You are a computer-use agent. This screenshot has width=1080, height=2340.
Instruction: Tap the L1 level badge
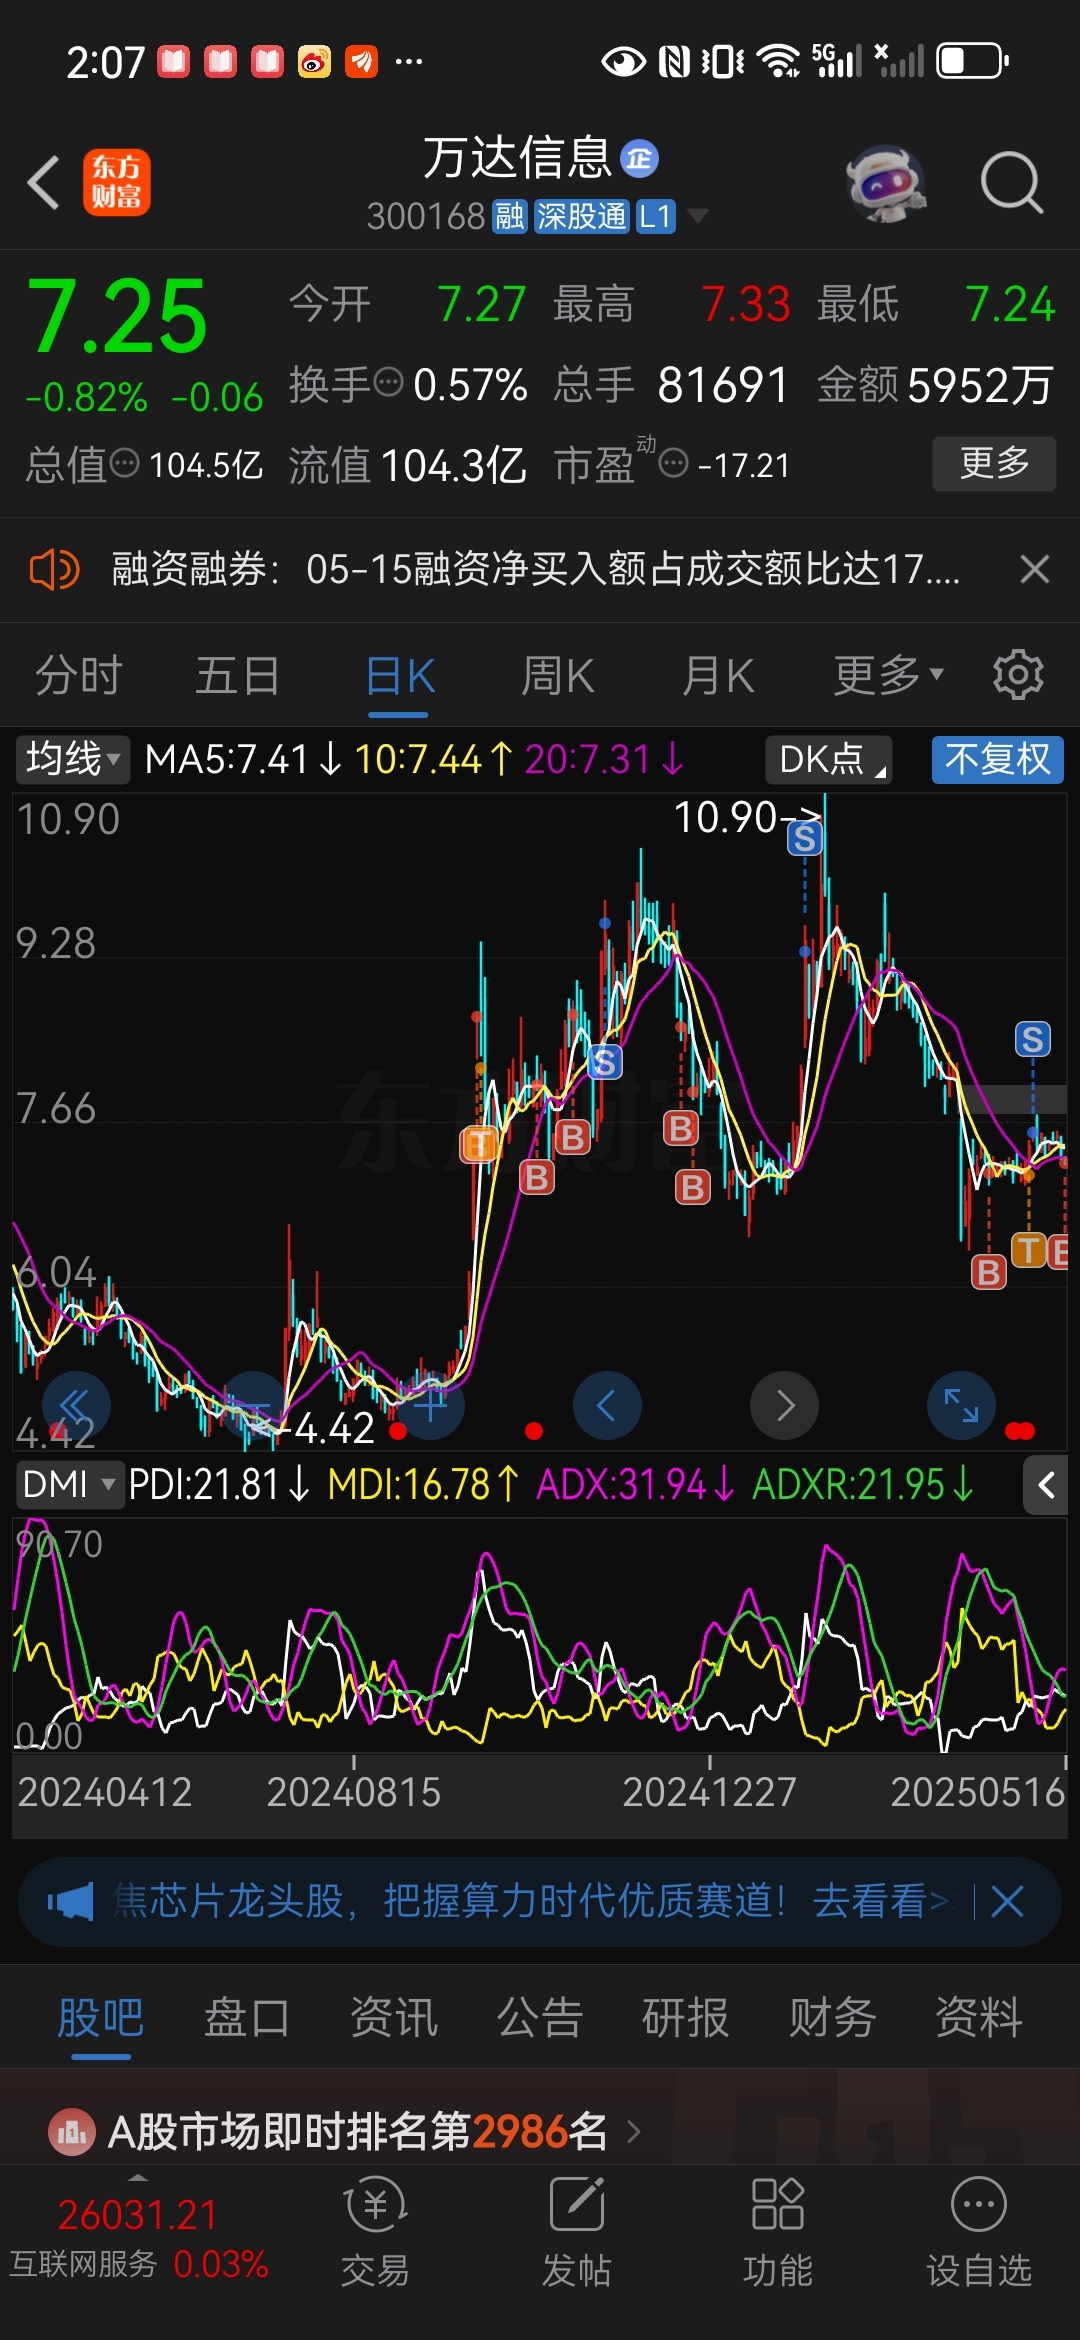(656, 216)
